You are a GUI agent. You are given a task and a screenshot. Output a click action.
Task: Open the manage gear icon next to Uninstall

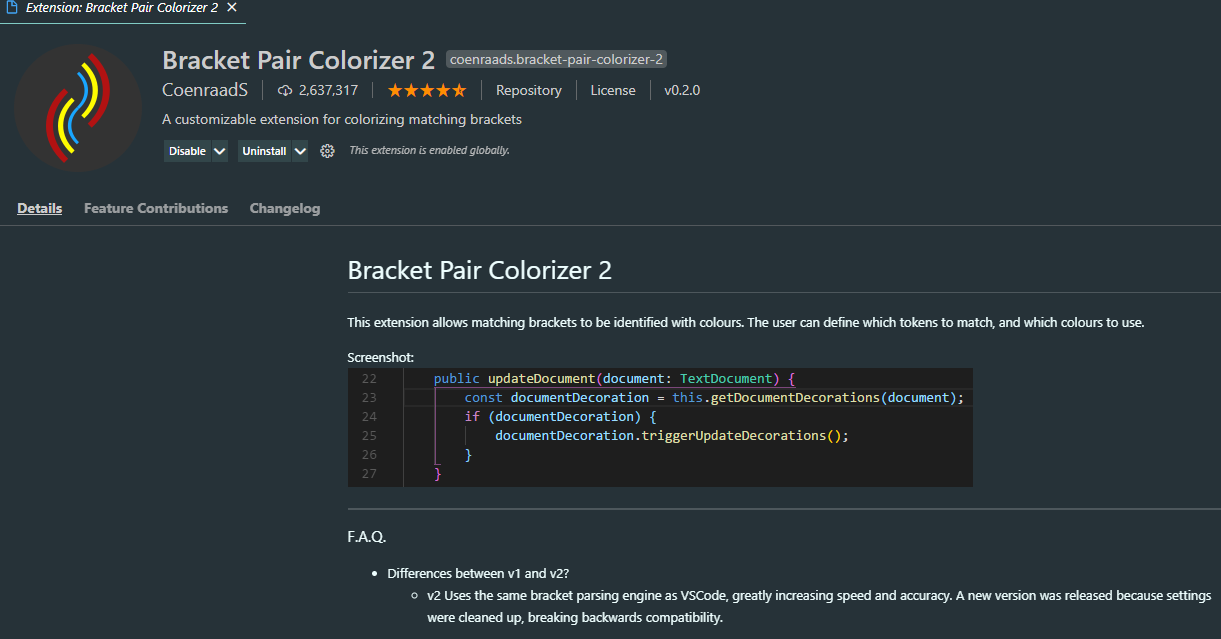point(327,151)
